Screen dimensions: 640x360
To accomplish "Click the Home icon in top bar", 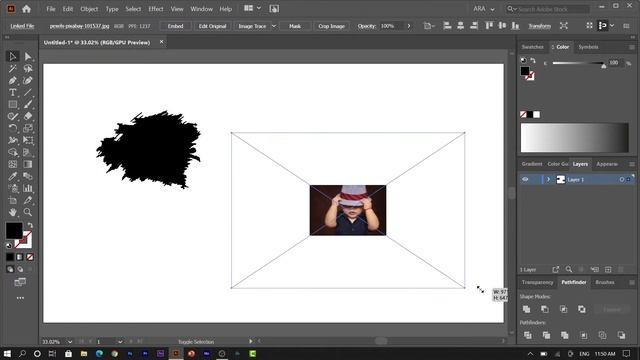I will click(27, 9).
